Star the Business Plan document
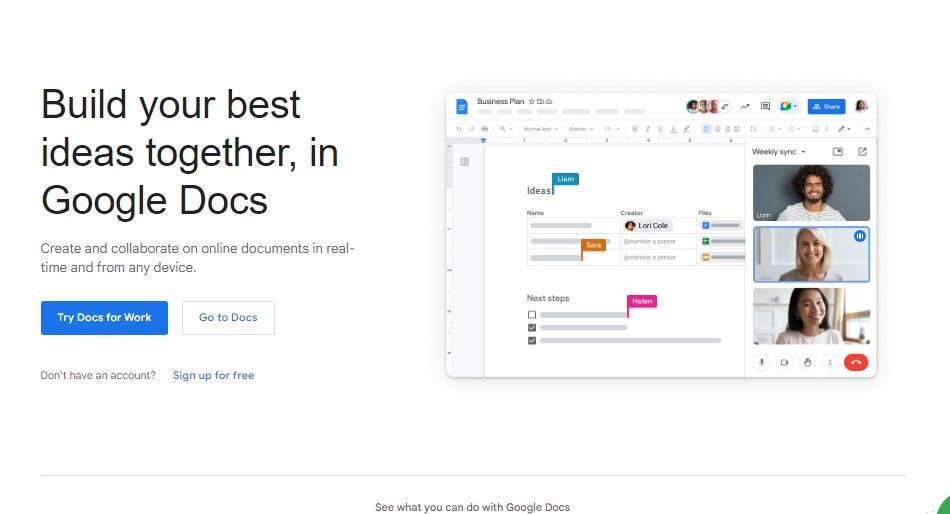This screenshot has width=950, height=514. pos(531,101)
